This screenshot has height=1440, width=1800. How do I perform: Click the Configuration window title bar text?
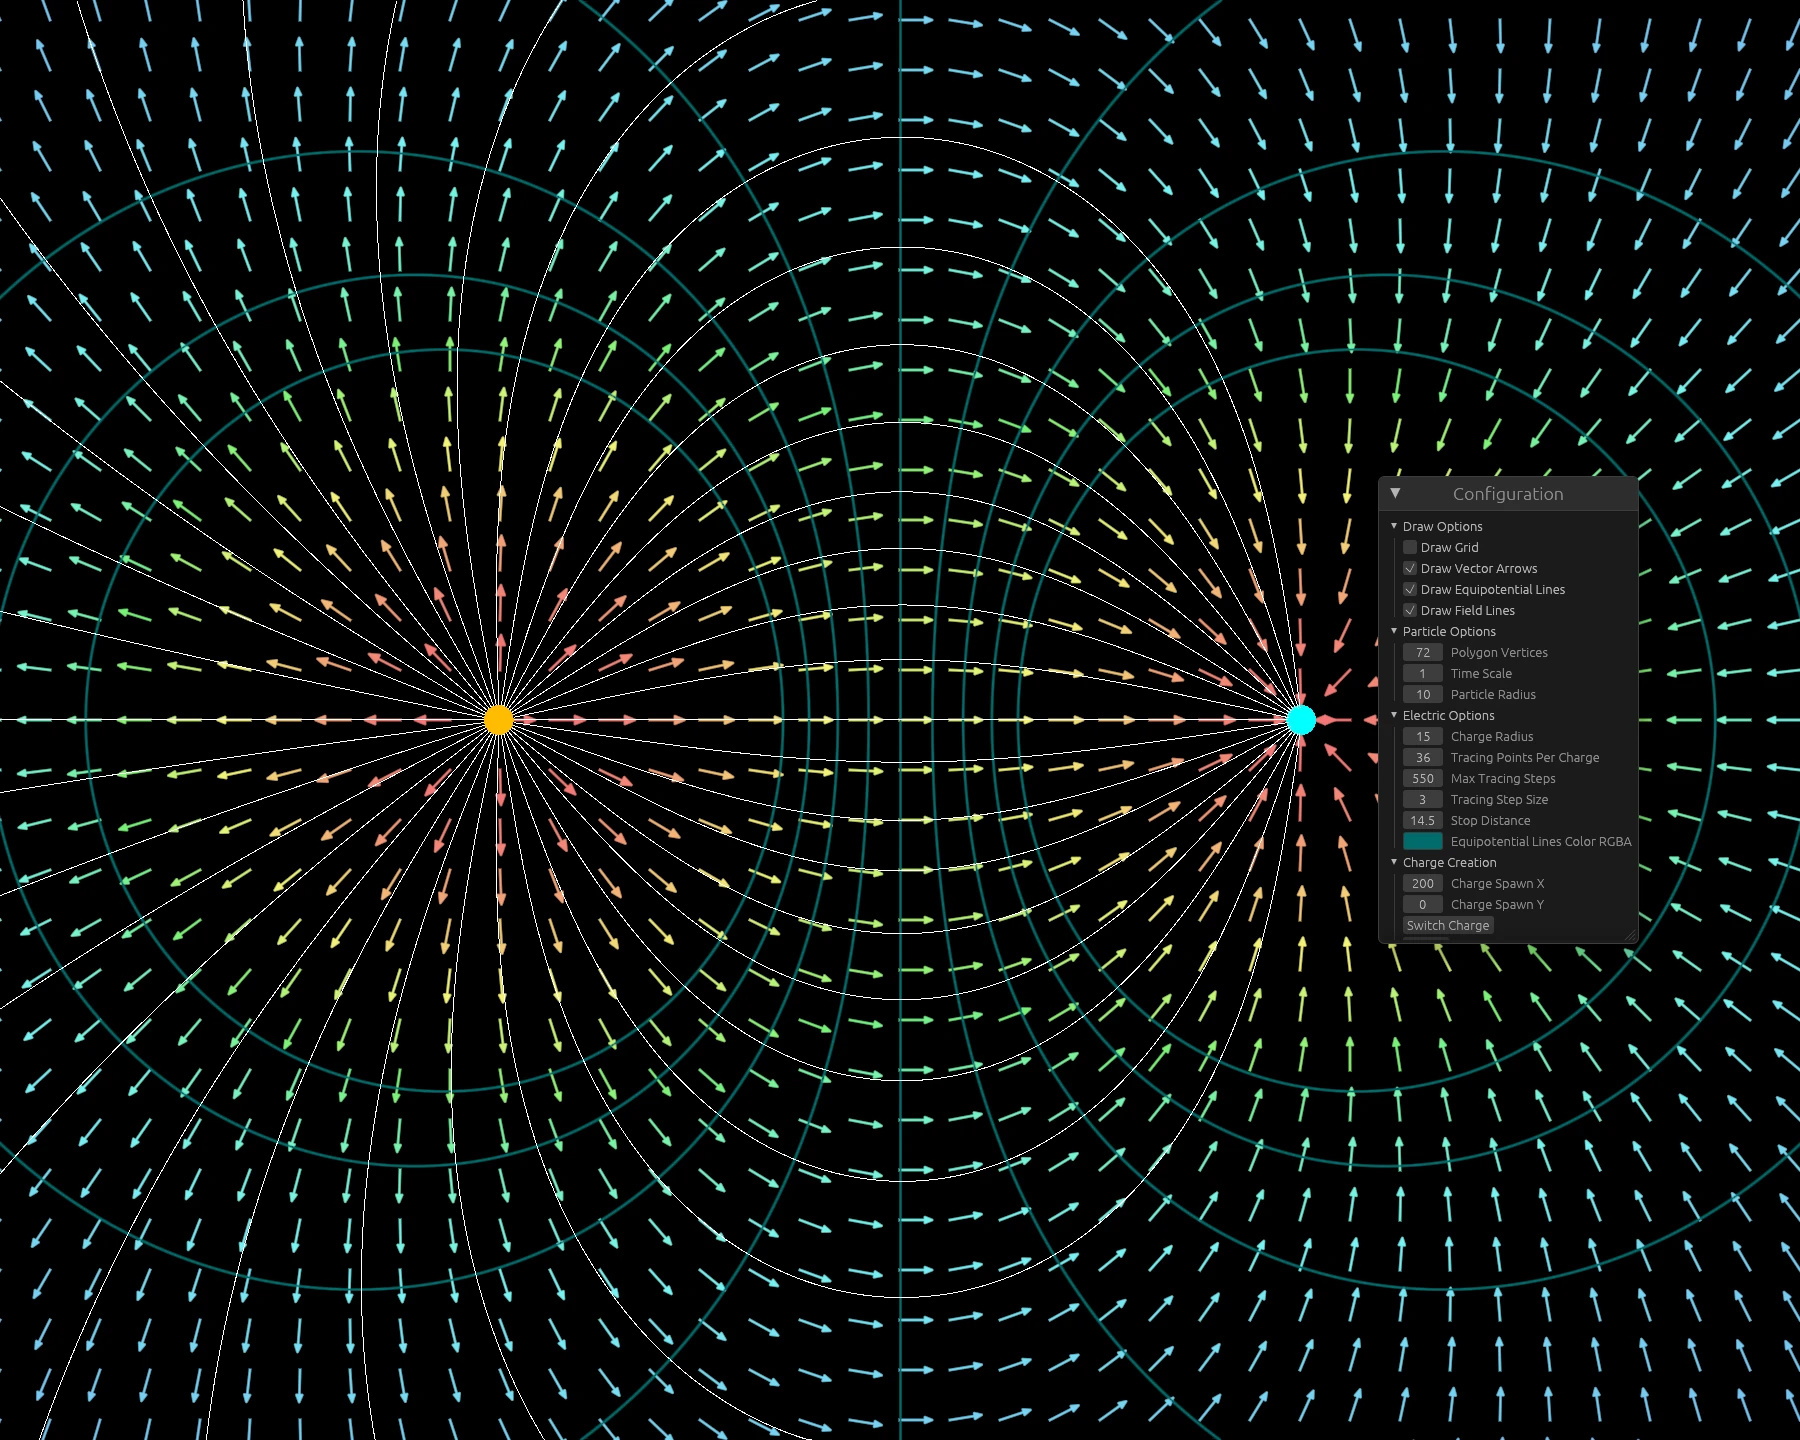tap(1508, 494)
